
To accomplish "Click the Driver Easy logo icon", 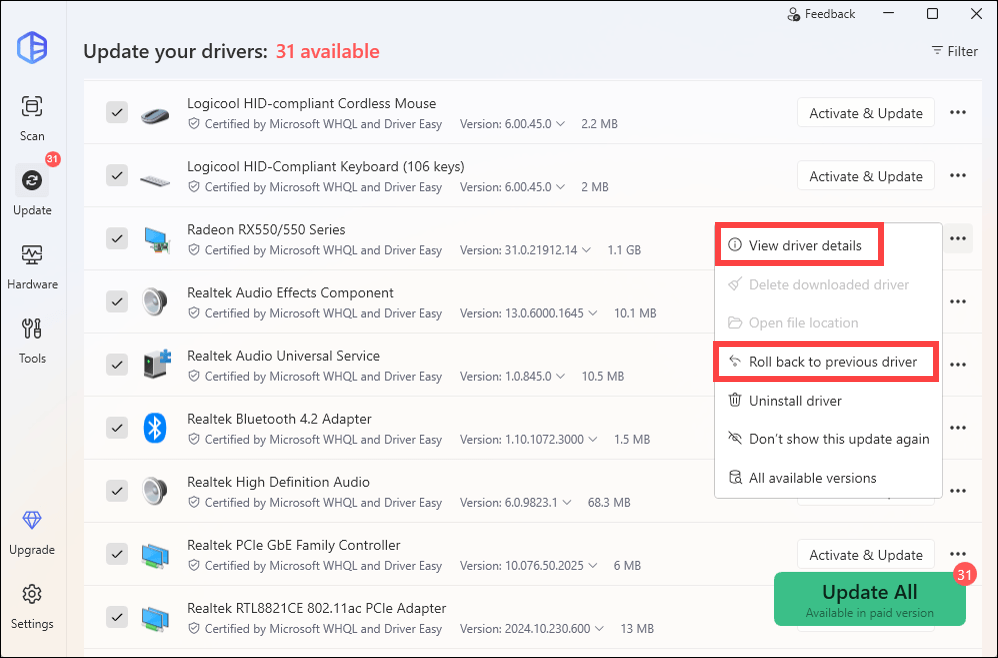I will (32, 48).
